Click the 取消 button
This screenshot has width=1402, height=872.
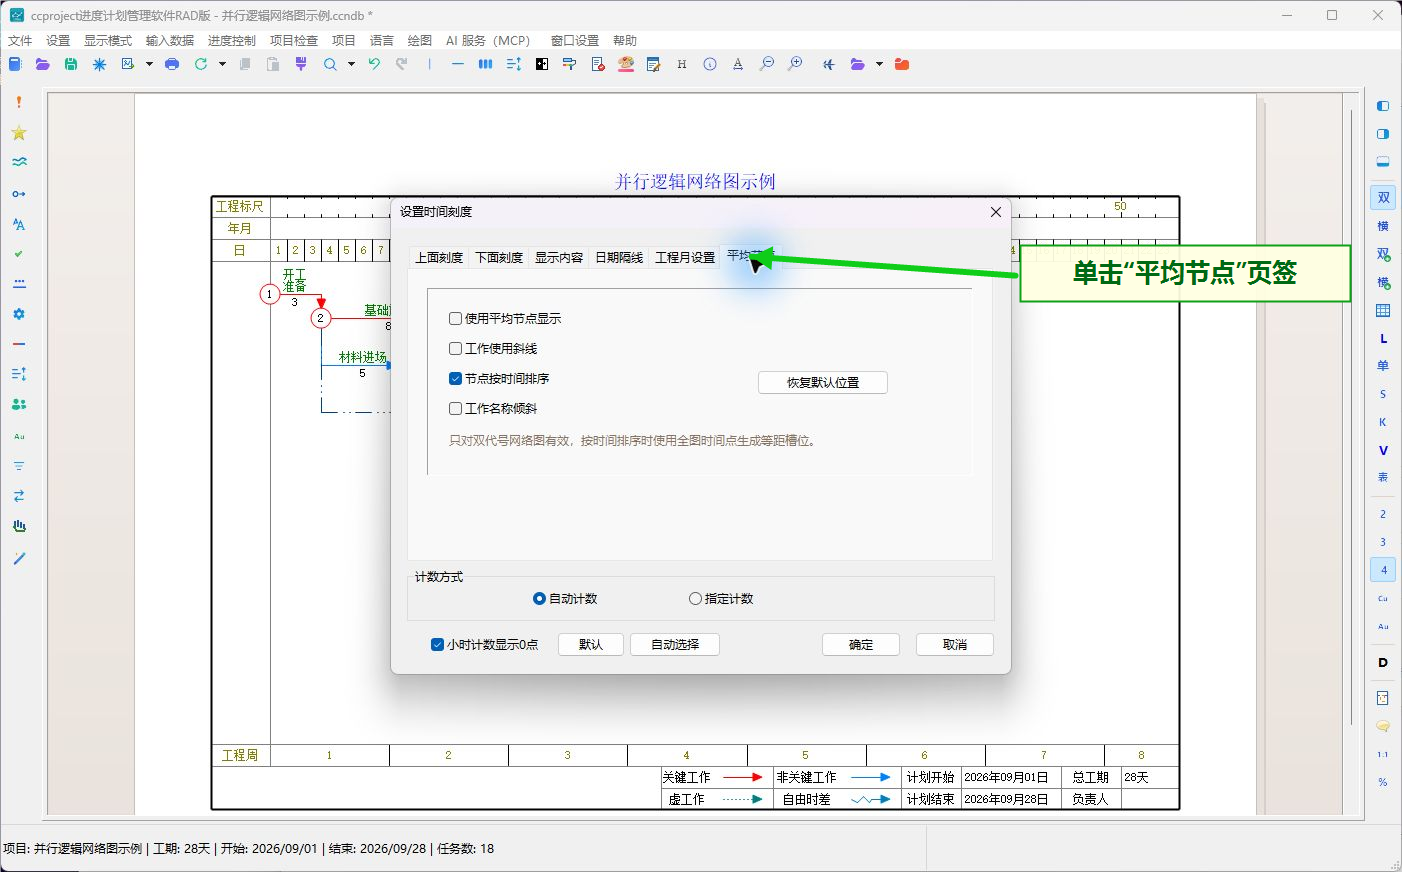point(955,644)
